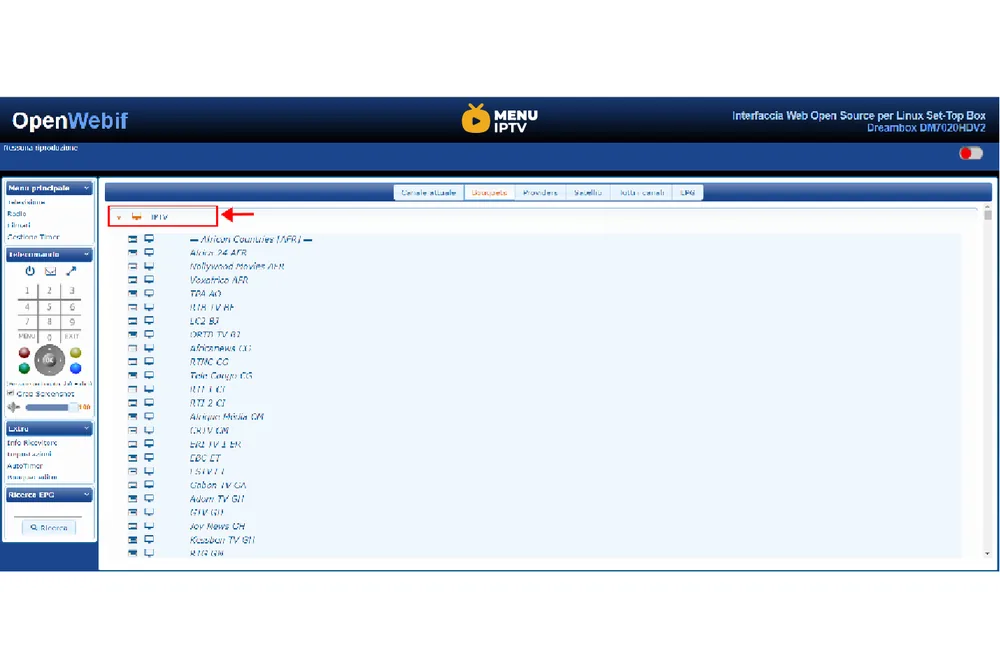
Task: Click the stream monitor icon for RTI 2 CI
Action: pyautogui.click(x=149, y=403)
